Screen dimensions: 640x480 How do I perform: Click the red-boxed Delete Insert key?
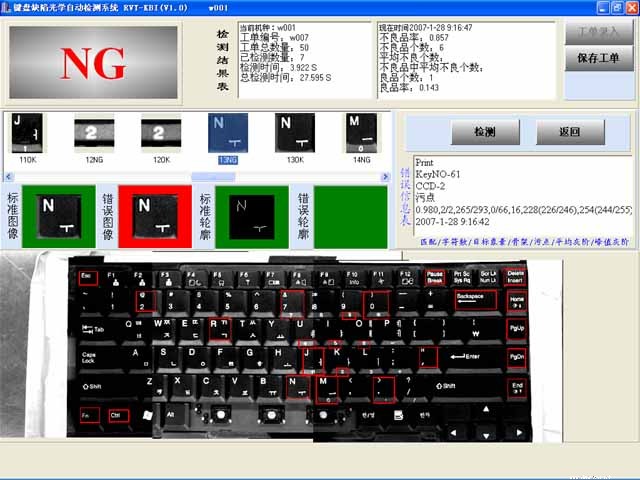(515, 277)
